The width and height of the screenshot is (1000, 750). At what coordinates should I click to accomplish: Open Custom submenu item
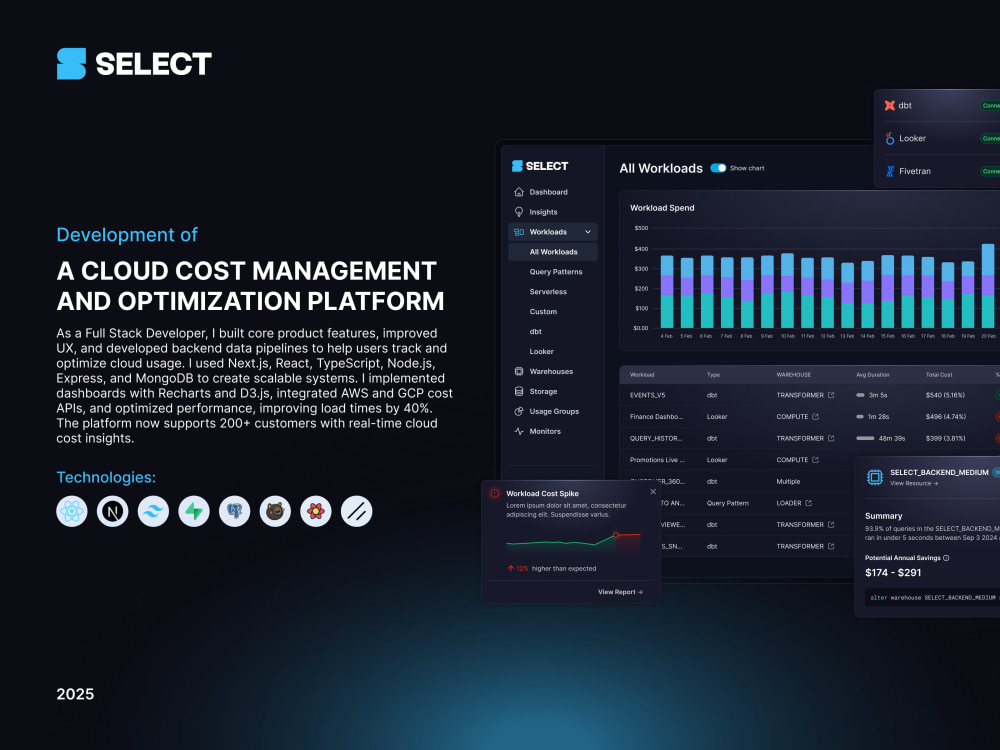click(543, 312)
